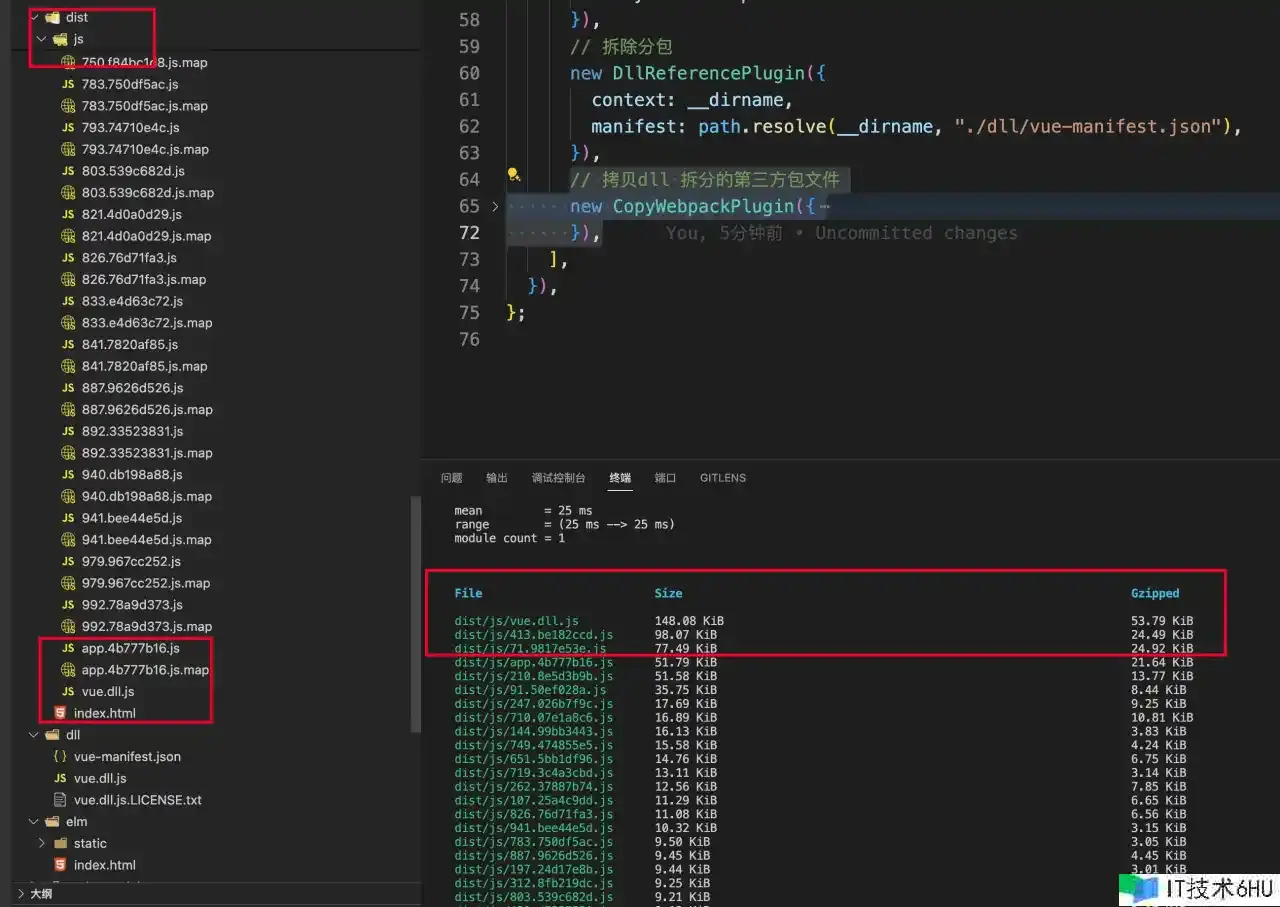
Task: Switch to the GITLENS tab
Action: [723, 478]
